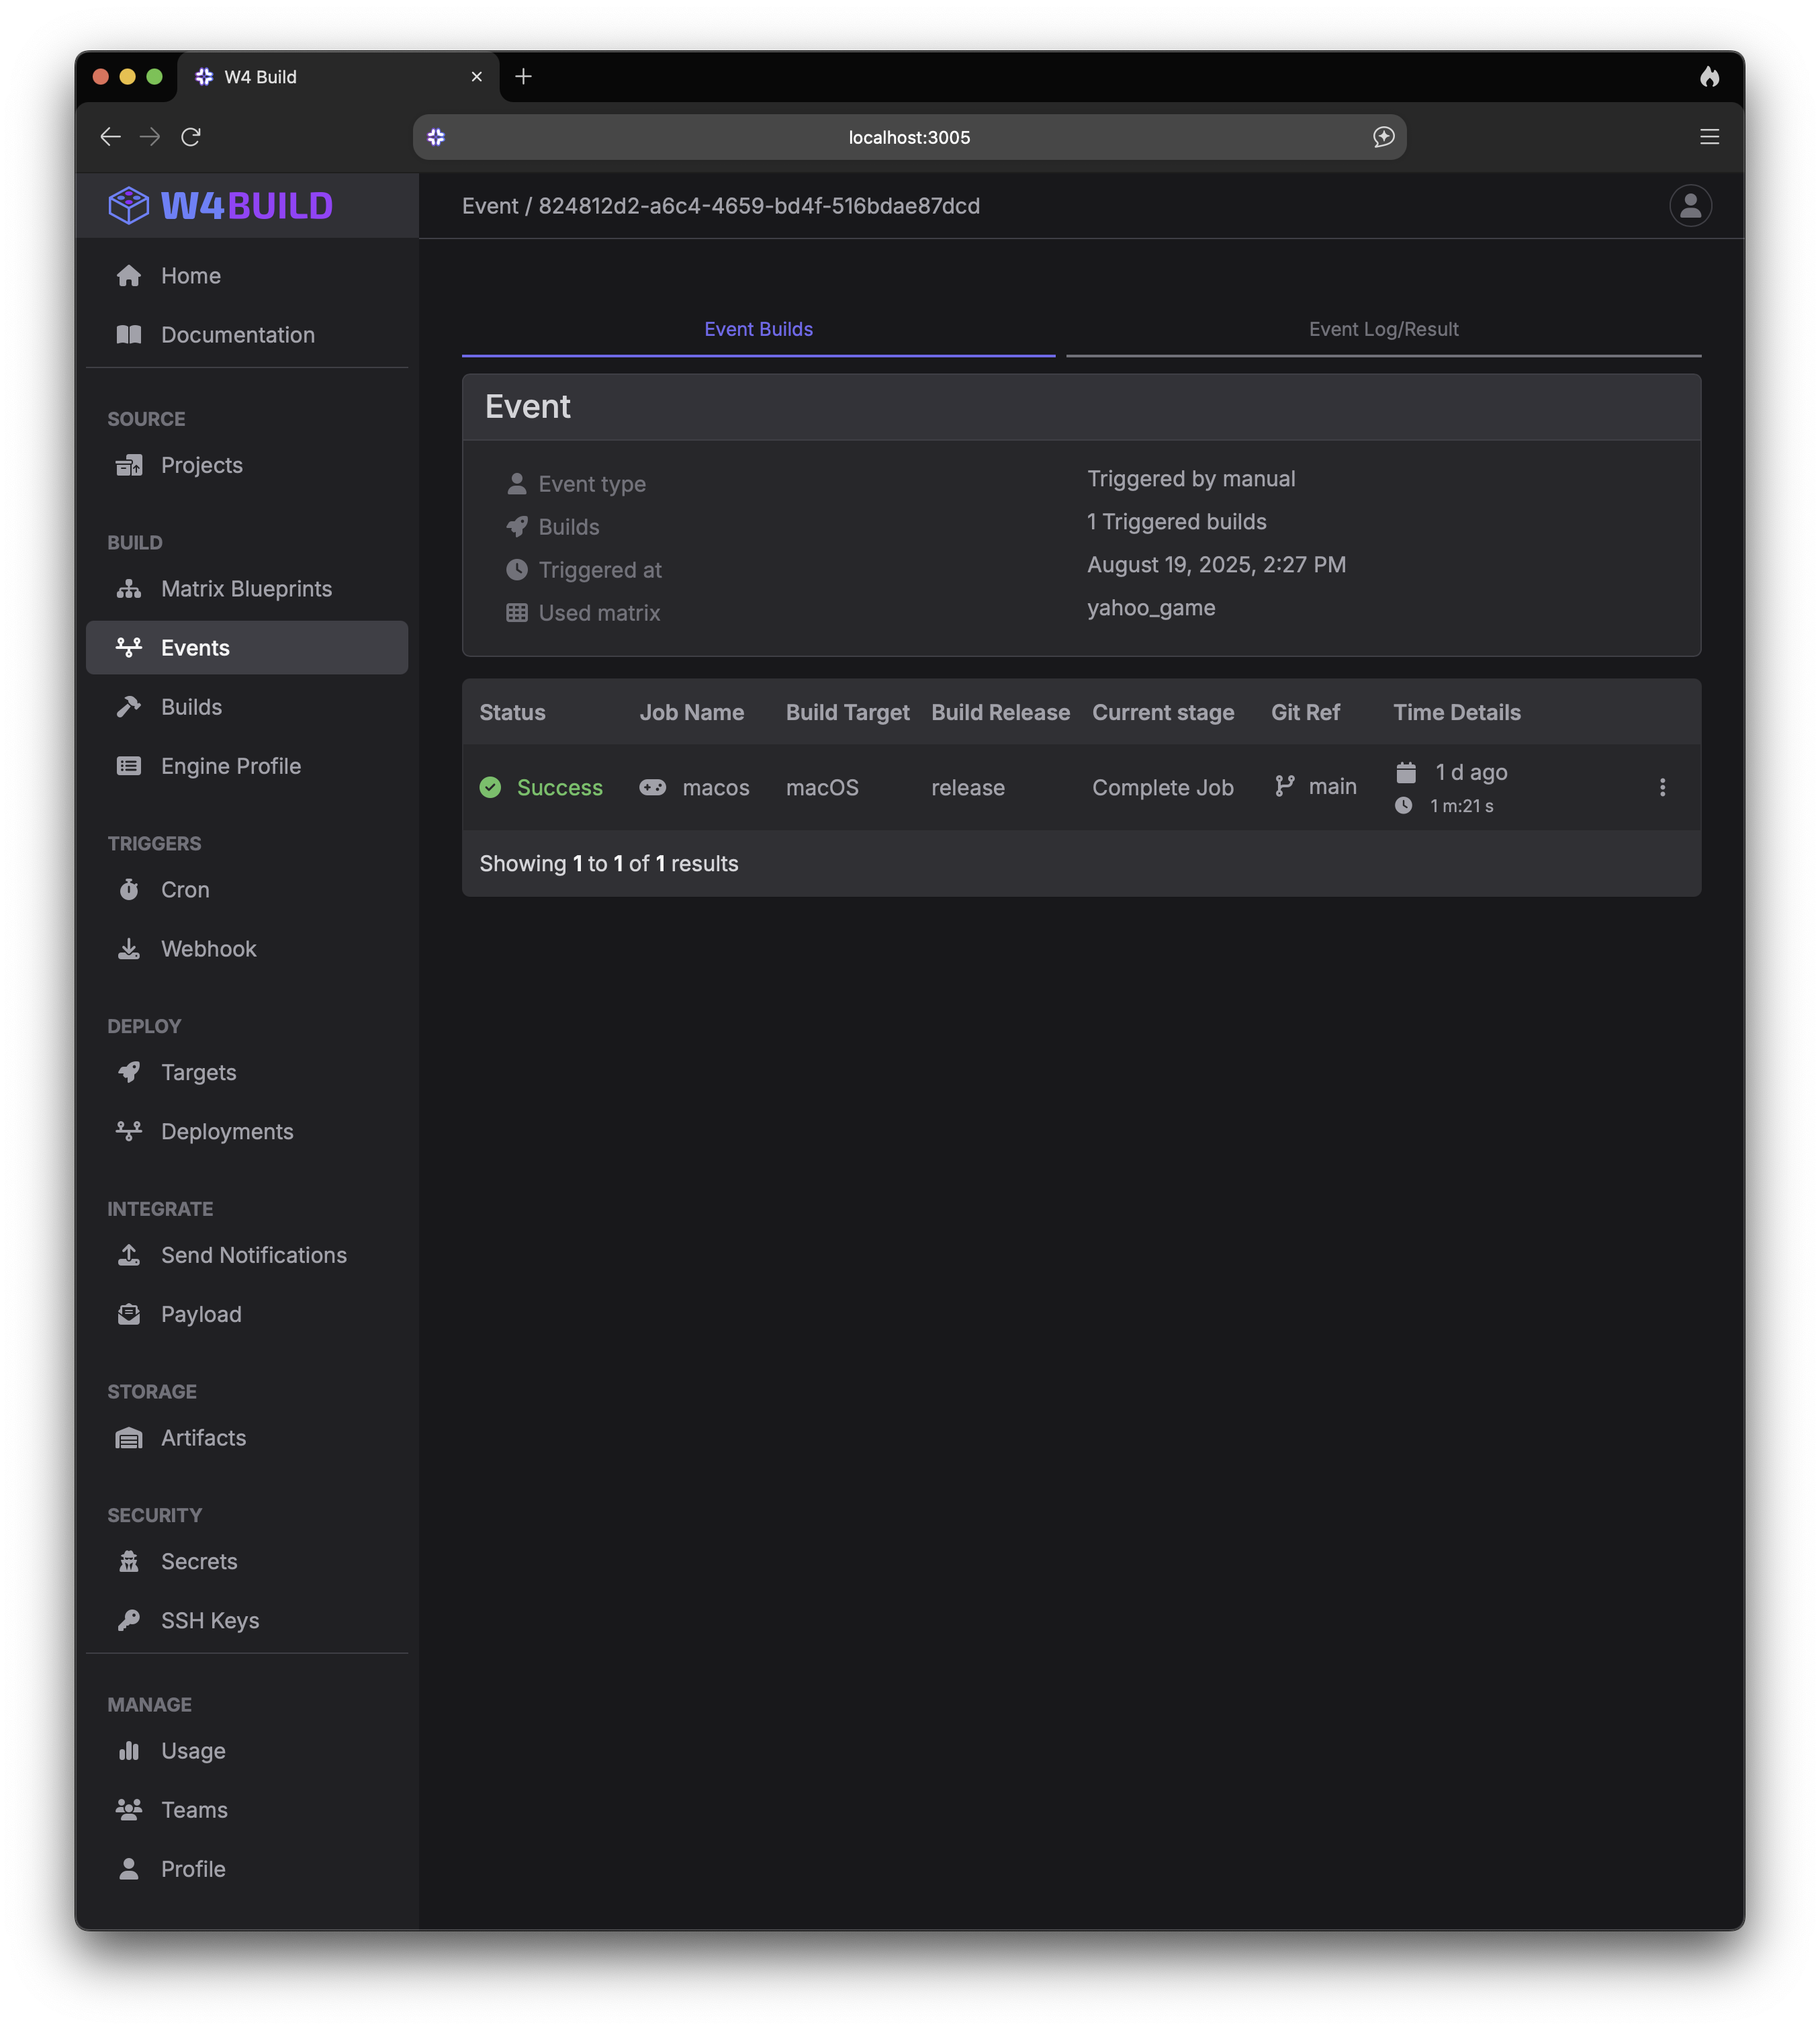Click the Event breadcrumb link

[x=490, y=206]
